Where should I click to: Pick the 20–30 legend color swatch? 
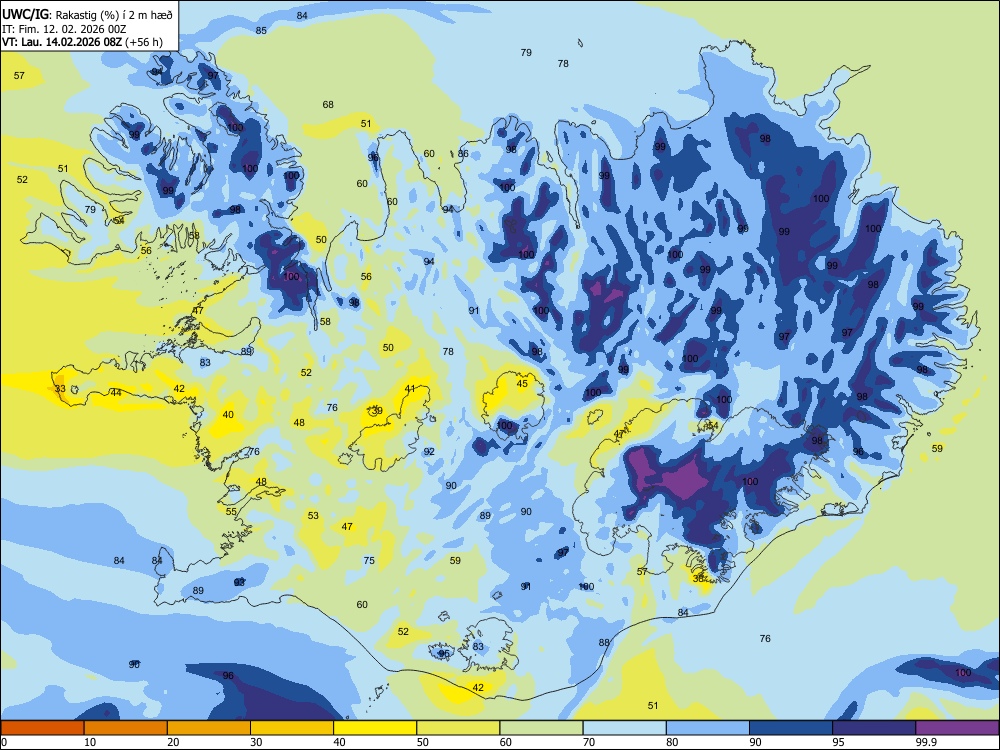click(209, 728)
